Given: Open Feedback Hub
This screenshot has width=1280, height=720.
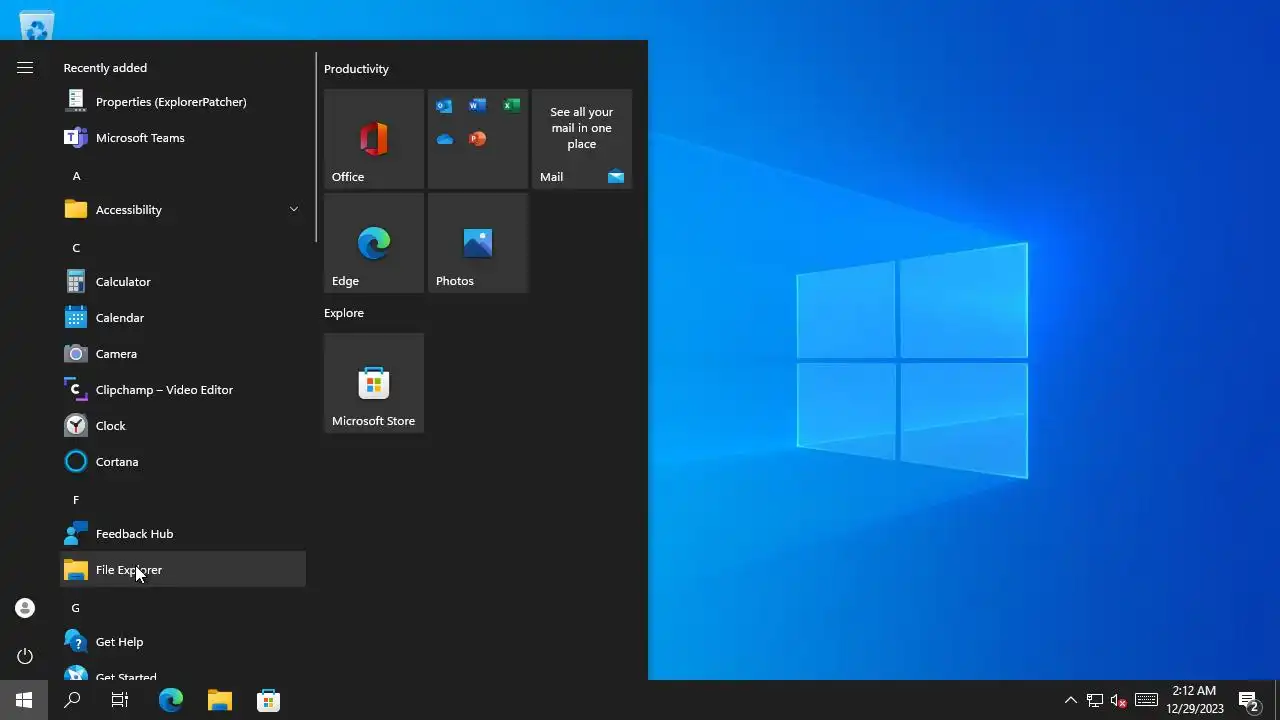Looking at the screenshot, I should click(x=183, y=534).
